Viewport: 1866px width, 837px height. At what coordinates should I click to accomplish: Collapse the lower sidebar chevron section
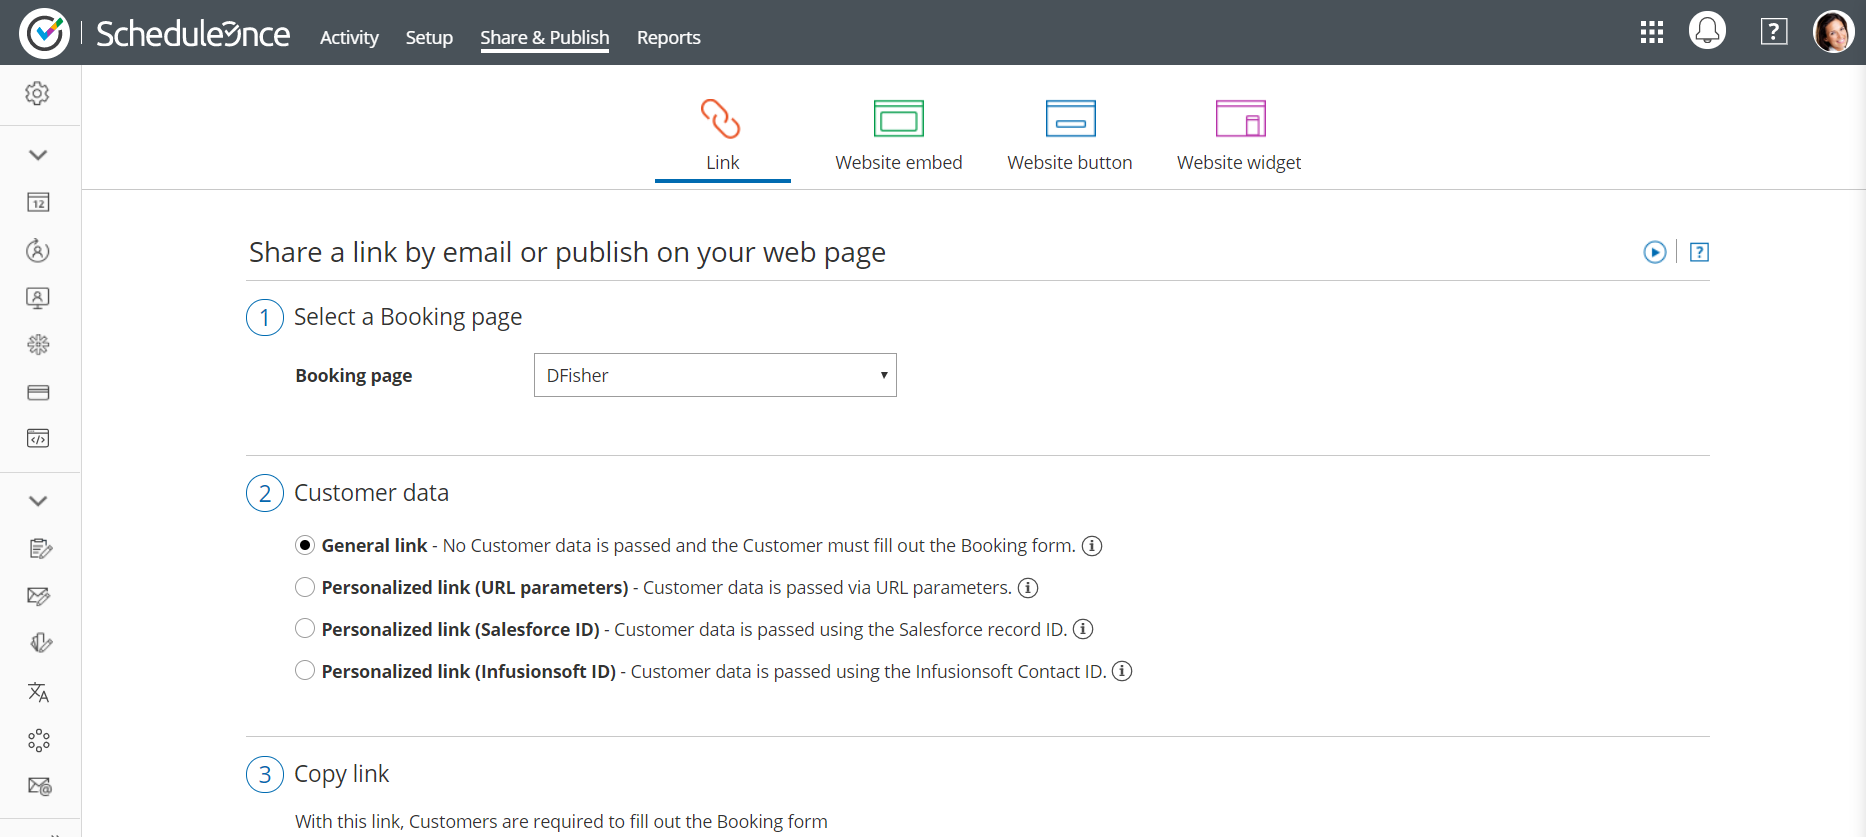[x=38, y=501]
